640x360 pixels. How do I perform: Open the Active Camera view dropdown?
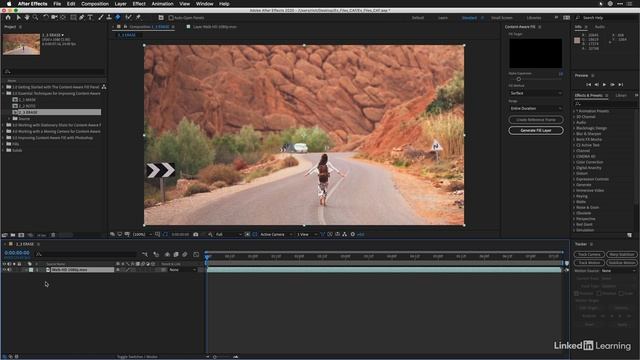276,234
